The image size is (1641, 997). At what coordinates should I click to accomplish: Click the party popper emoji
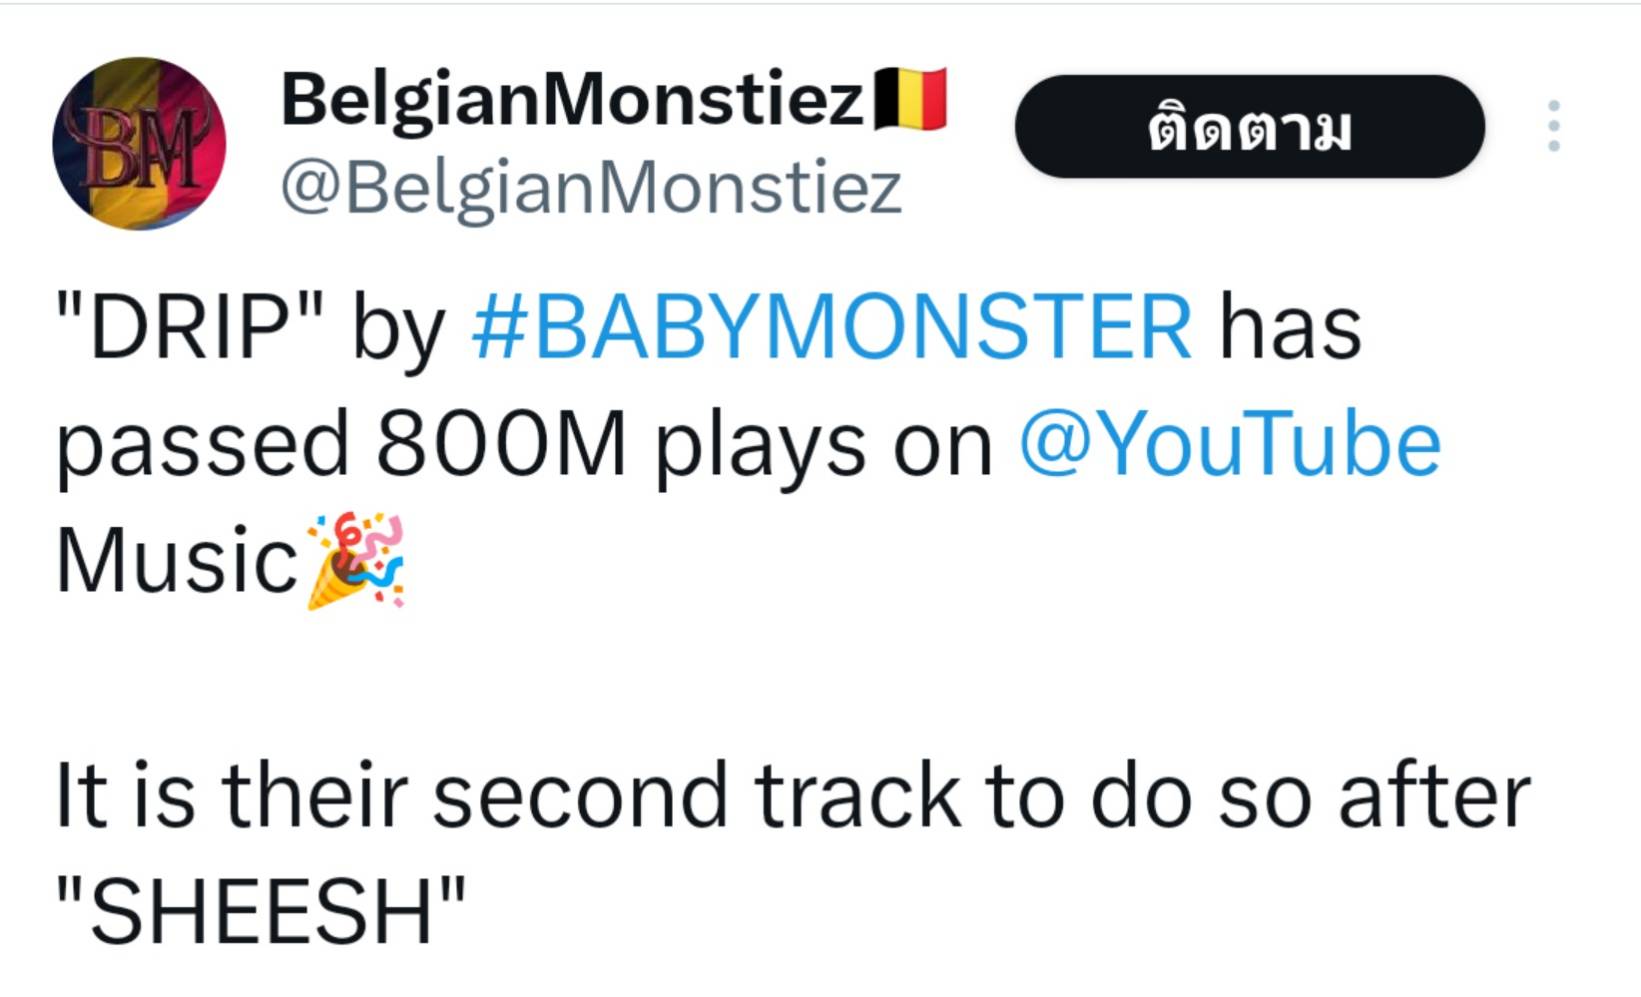tap(356, 560)
